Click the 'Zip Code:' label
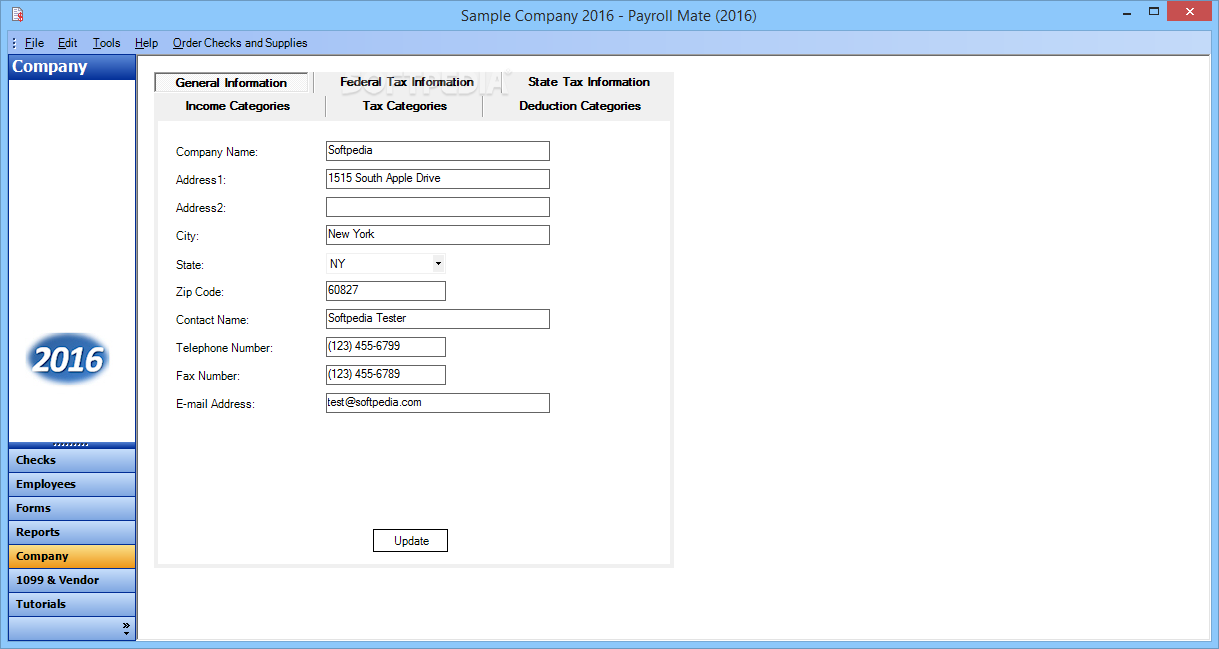Screen dimensions: 1219x649 [x=200, y=292]
